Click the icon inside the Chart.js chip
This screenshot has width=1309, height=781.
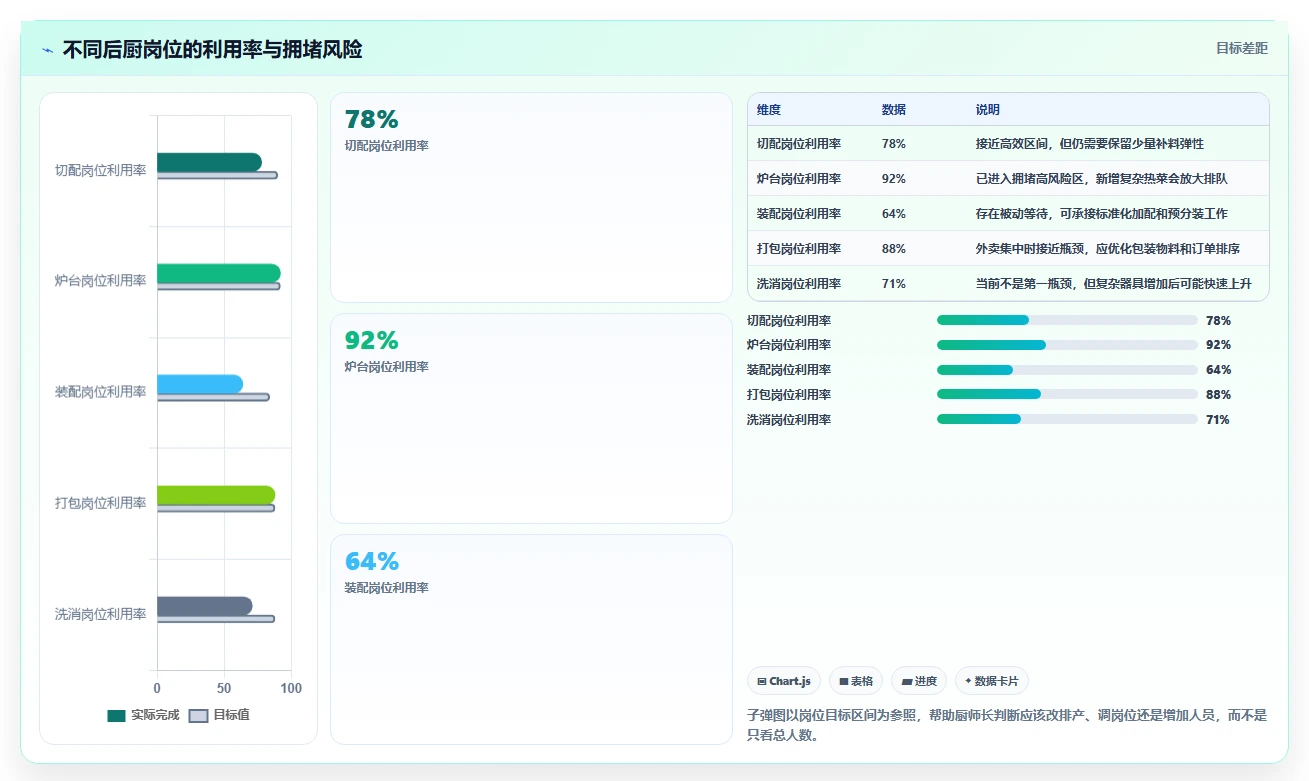[762, 681]
